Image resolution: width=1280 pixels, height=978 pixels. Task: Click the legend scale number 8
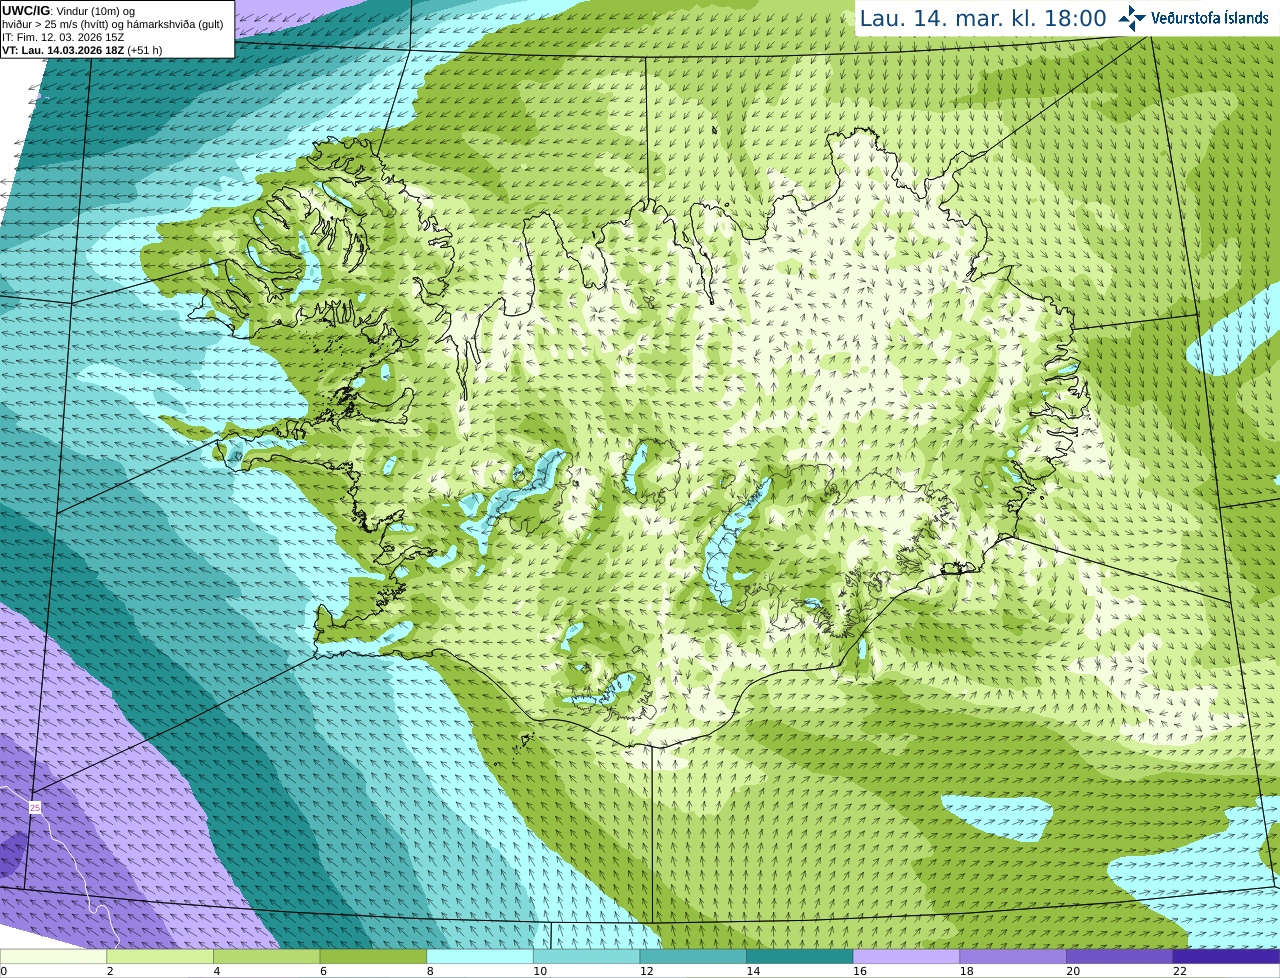pos(430,971)
